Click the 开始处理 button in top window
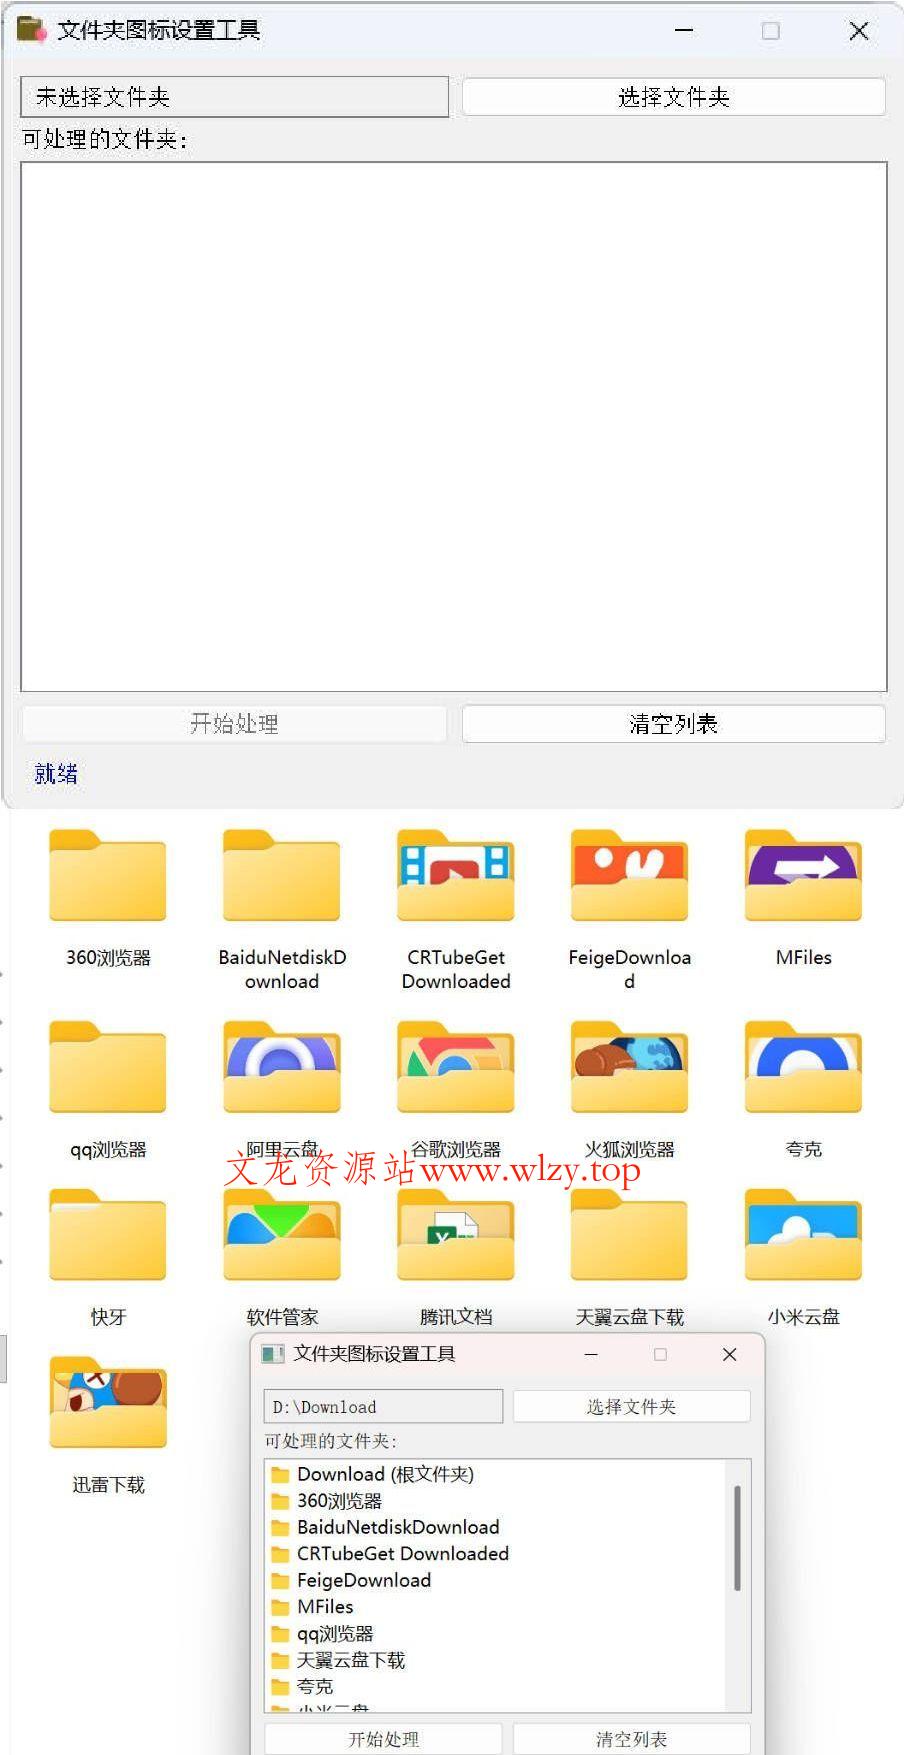The height and width of the screenshot is (1755, 904). (x=234, y=724)
